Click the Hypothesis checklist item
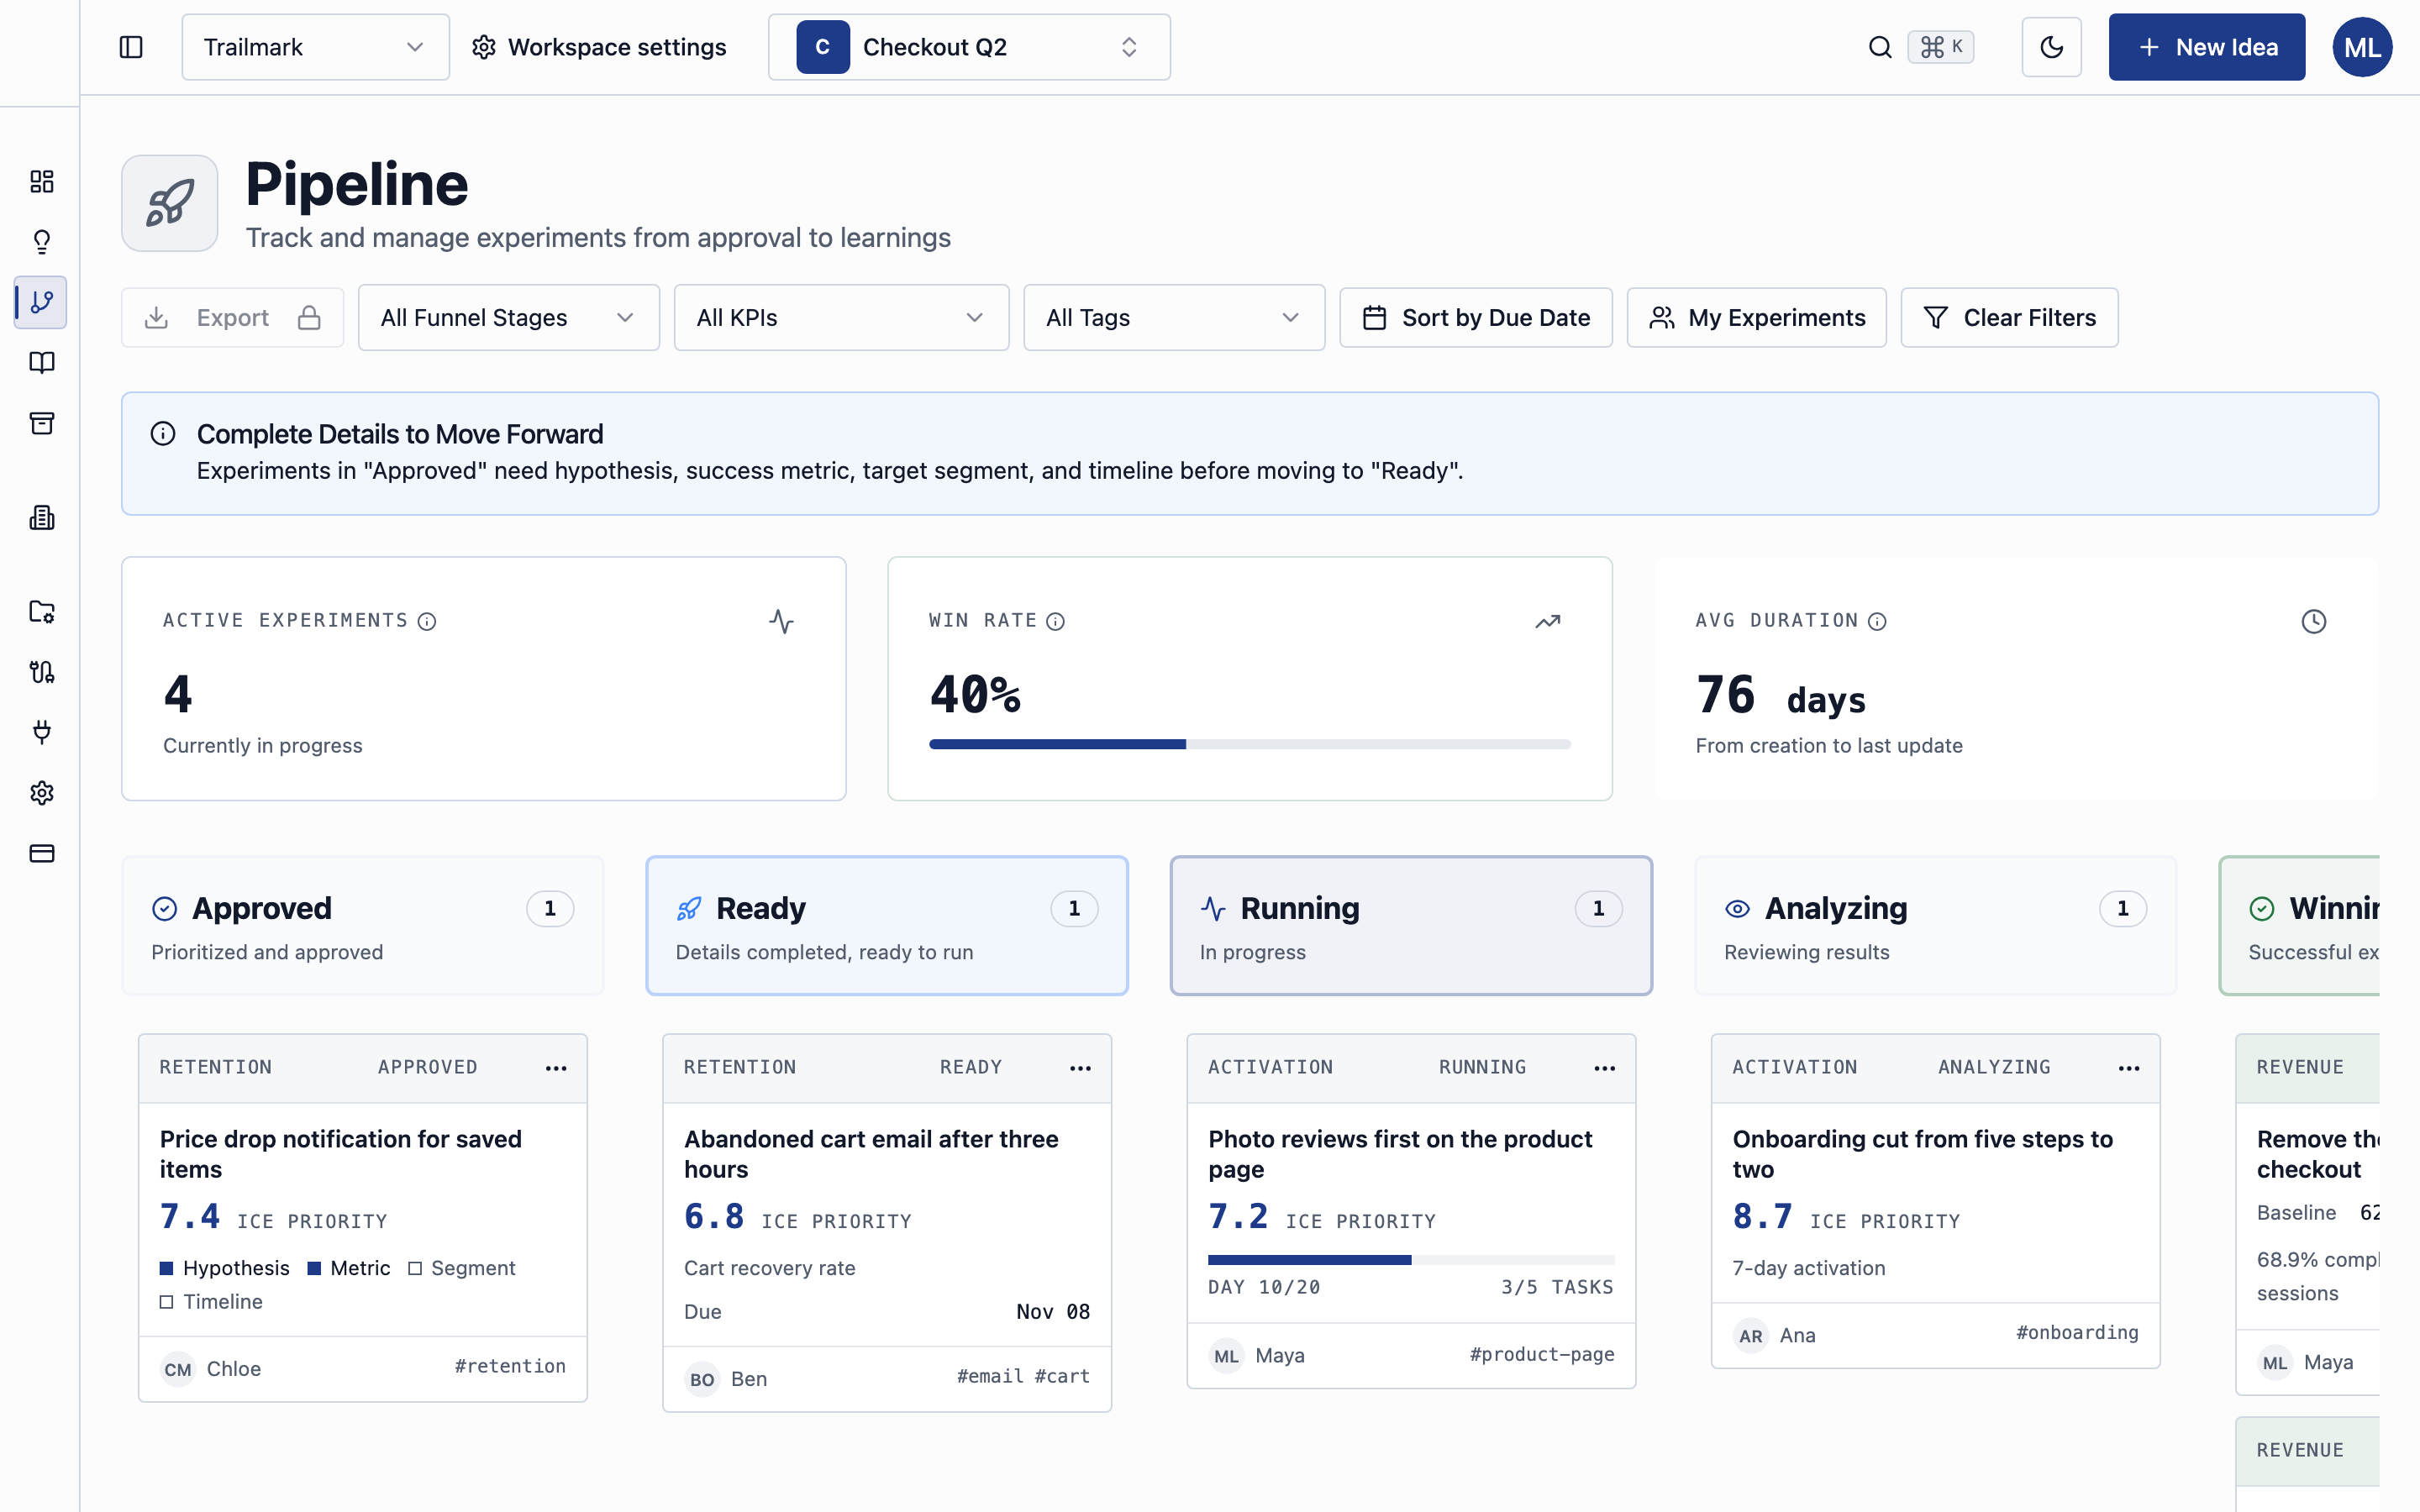Image resolution: width=2420 pixels, height=1512 pixels. point(224,1268)
